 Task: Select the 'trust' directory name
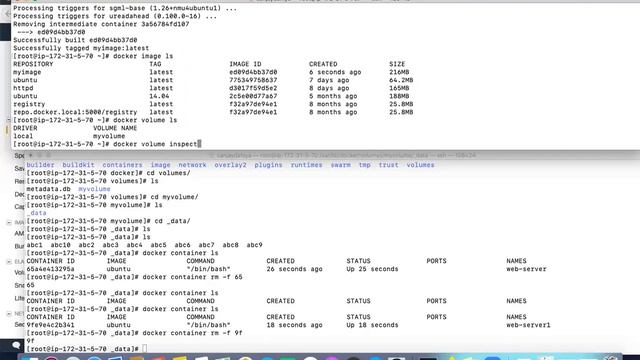pos(389,165)
